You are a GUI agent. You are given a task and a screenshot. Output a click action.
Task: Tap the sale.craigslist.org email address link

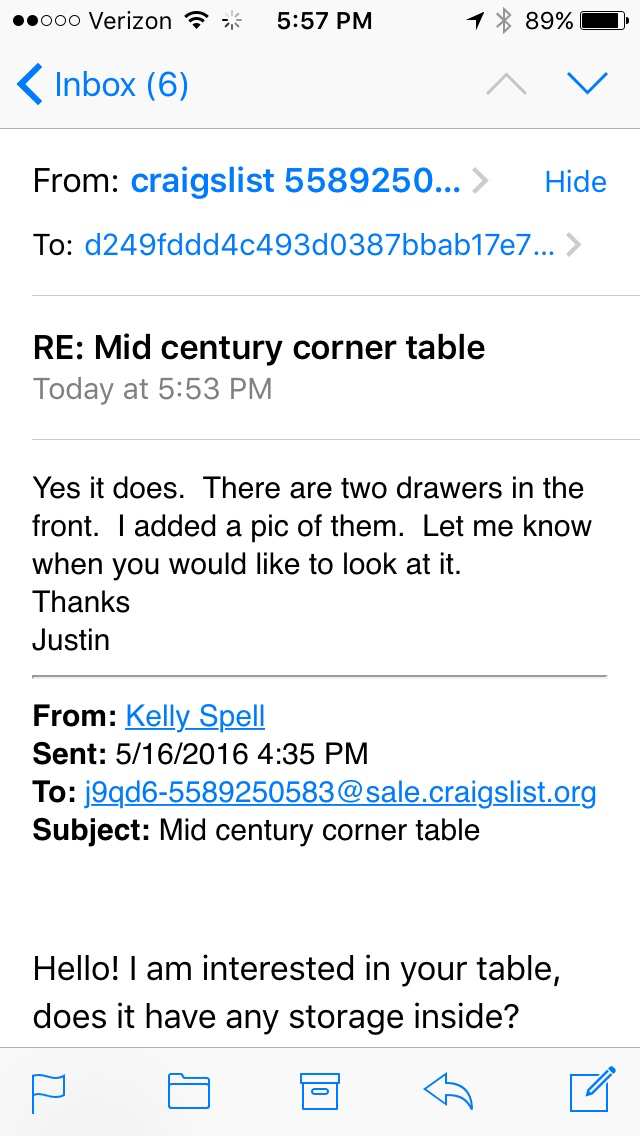tap(341, 793)
